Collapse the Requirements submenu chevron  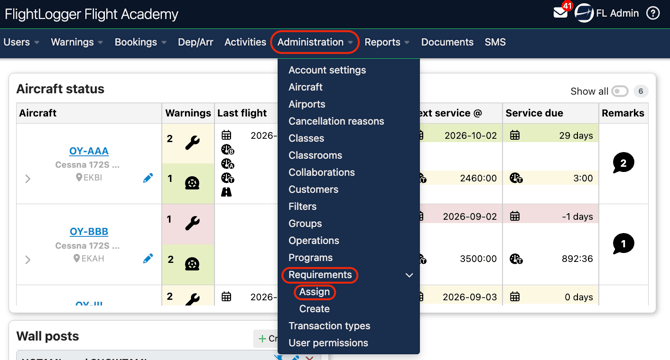(x=409, y=275)
